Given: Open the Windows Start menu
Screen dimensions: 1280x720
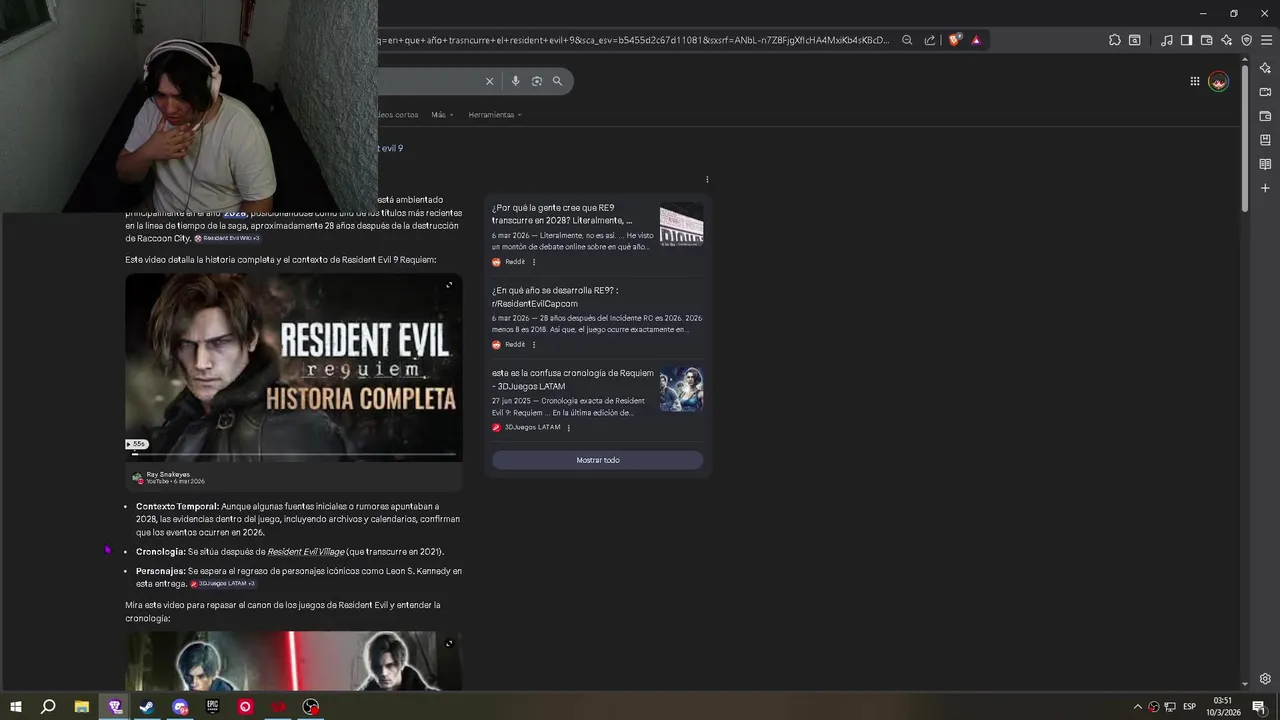Looking at the screenshot, I should pos(16,707).
